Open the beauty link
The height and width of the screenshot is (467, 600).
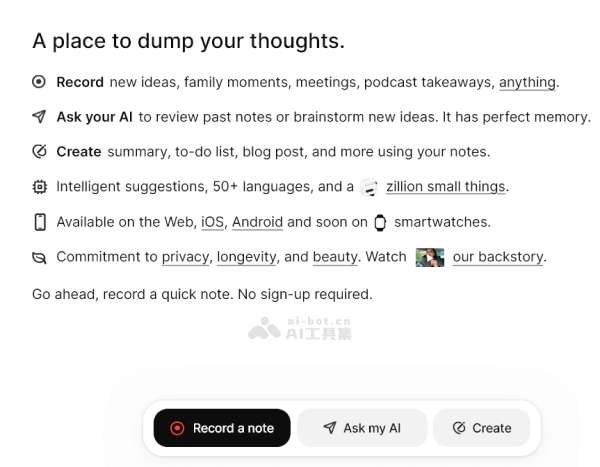click(x=335, y=257)
